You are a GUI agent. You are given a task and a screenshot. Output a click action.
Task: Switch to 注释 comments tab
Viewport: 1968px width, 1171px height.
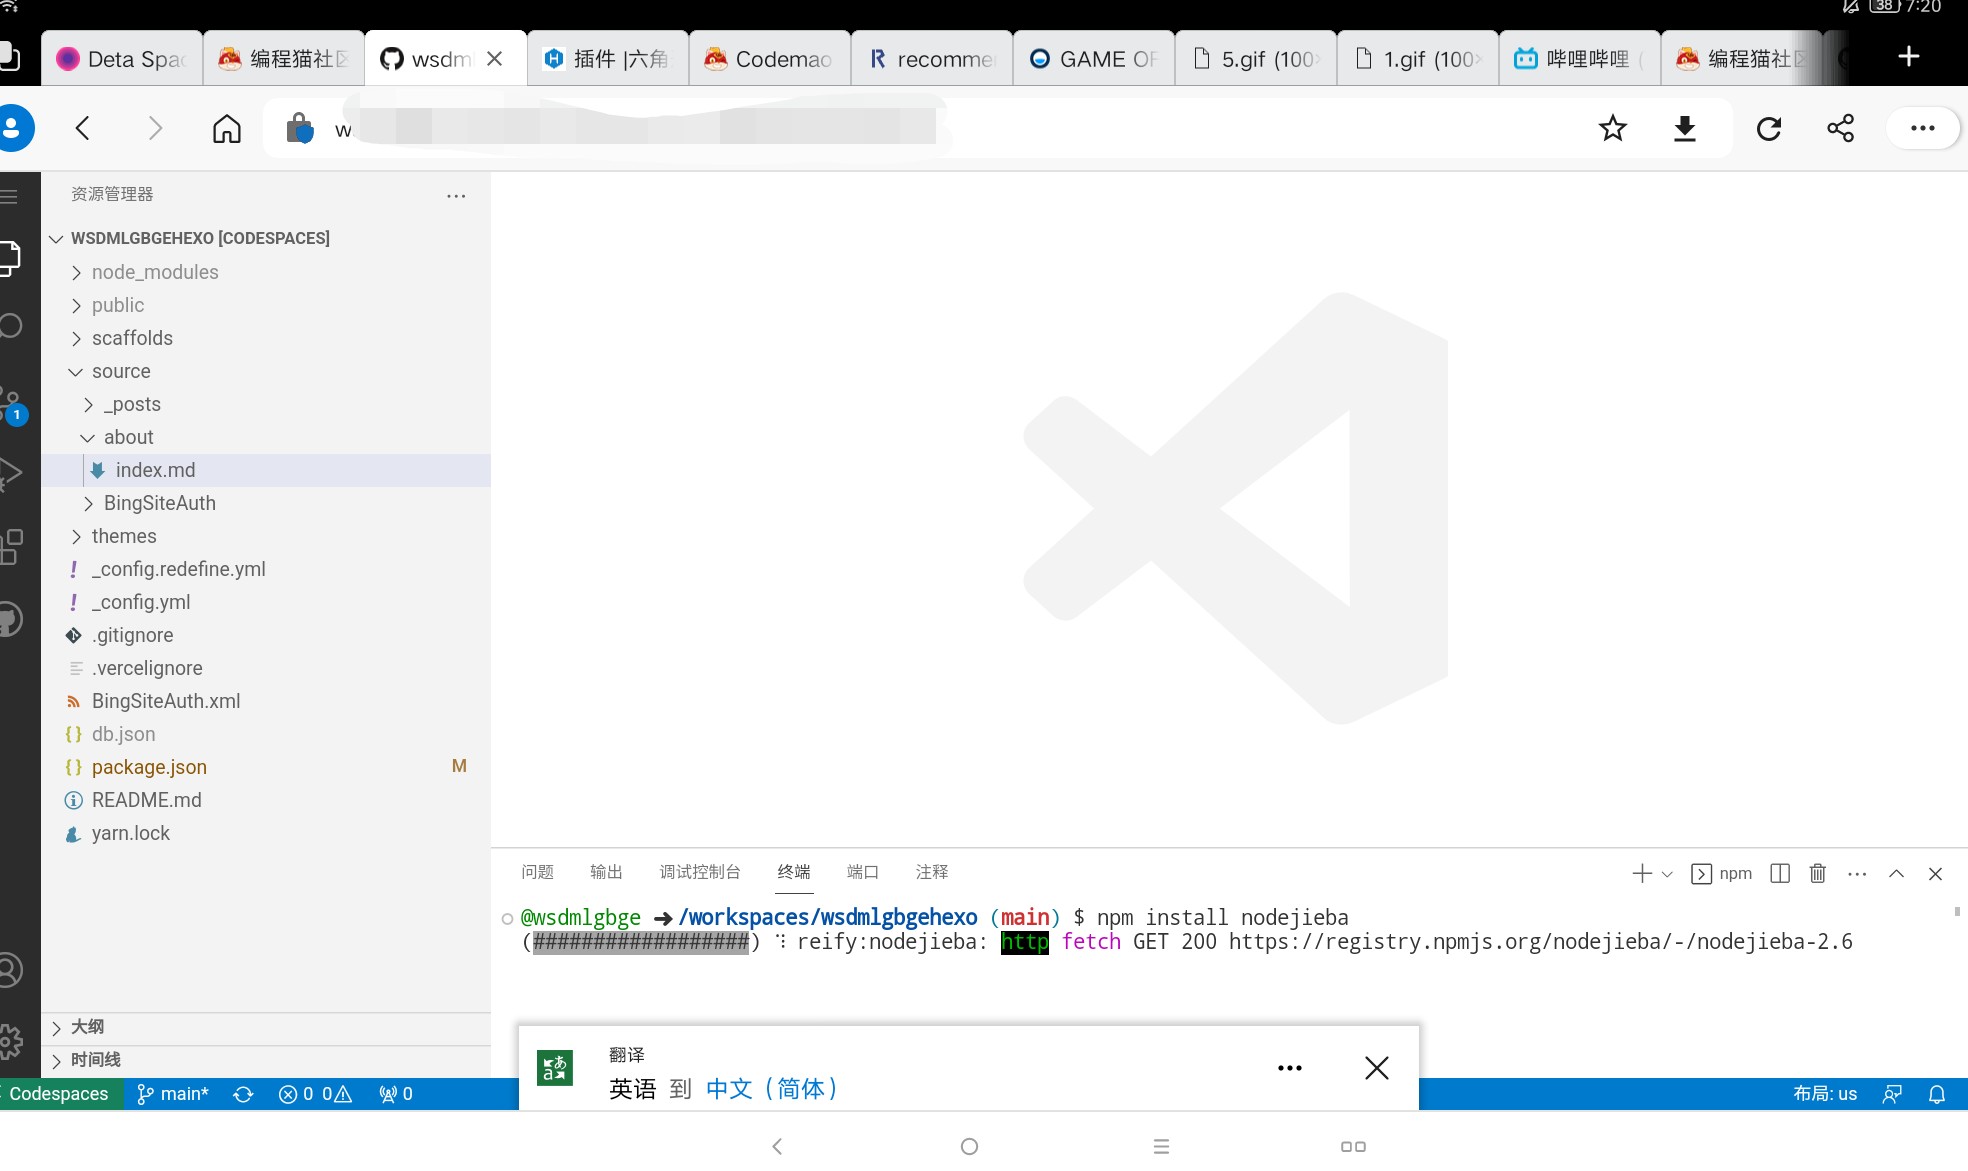[932, 872]
